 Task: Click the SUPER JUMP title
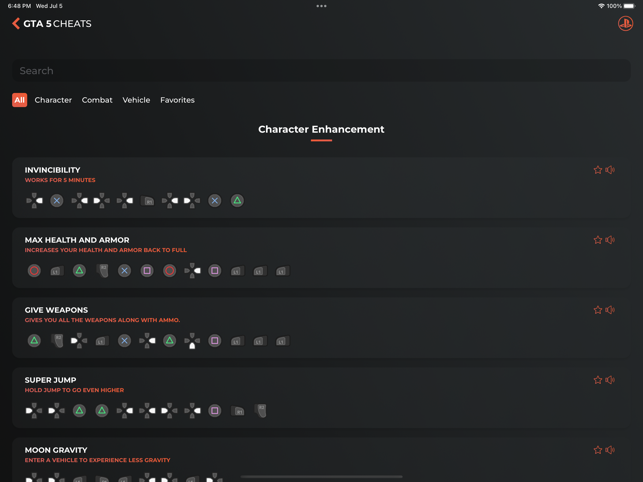pos(50,380)
